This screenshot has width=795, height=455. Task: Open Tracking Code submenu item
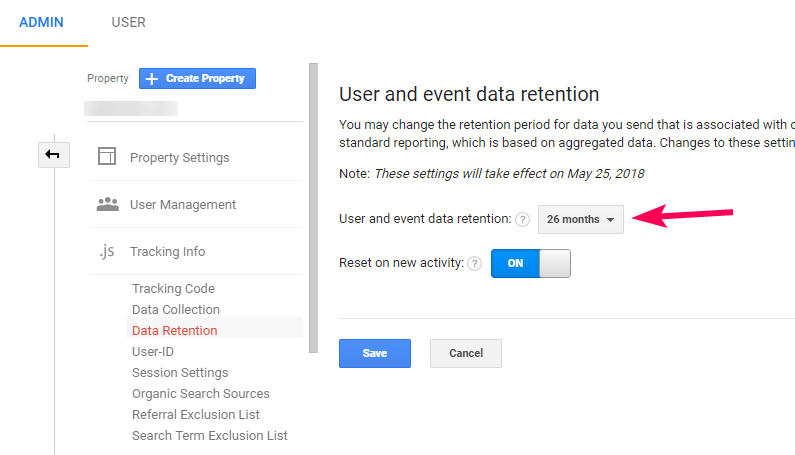click(x=173, y=288)
